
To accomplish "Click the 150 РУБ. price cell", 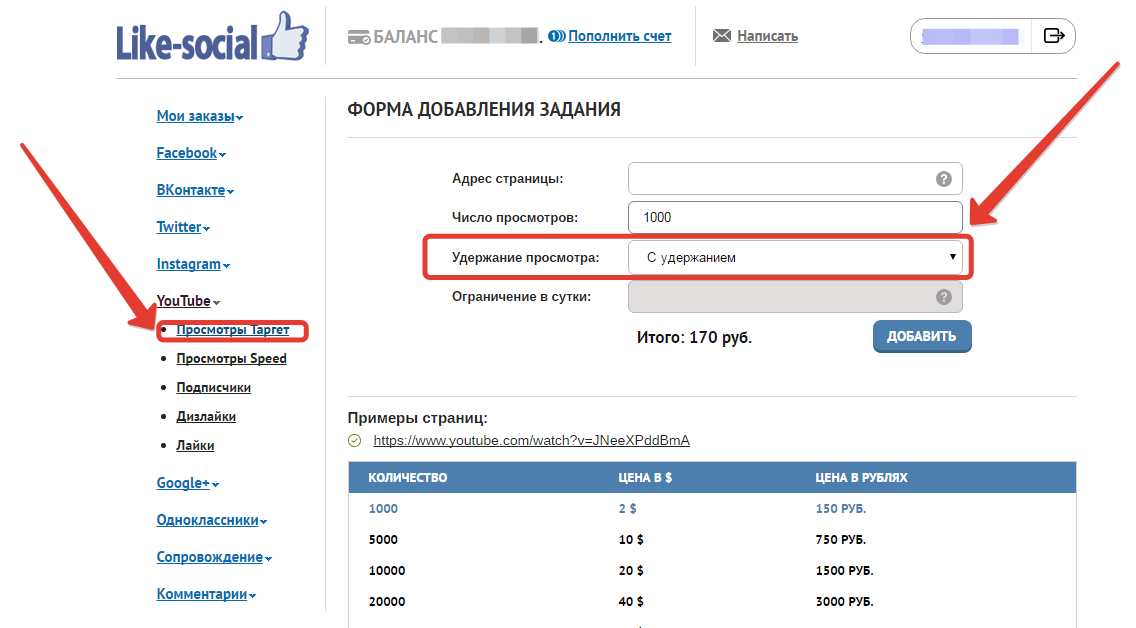I will point(840,508).
